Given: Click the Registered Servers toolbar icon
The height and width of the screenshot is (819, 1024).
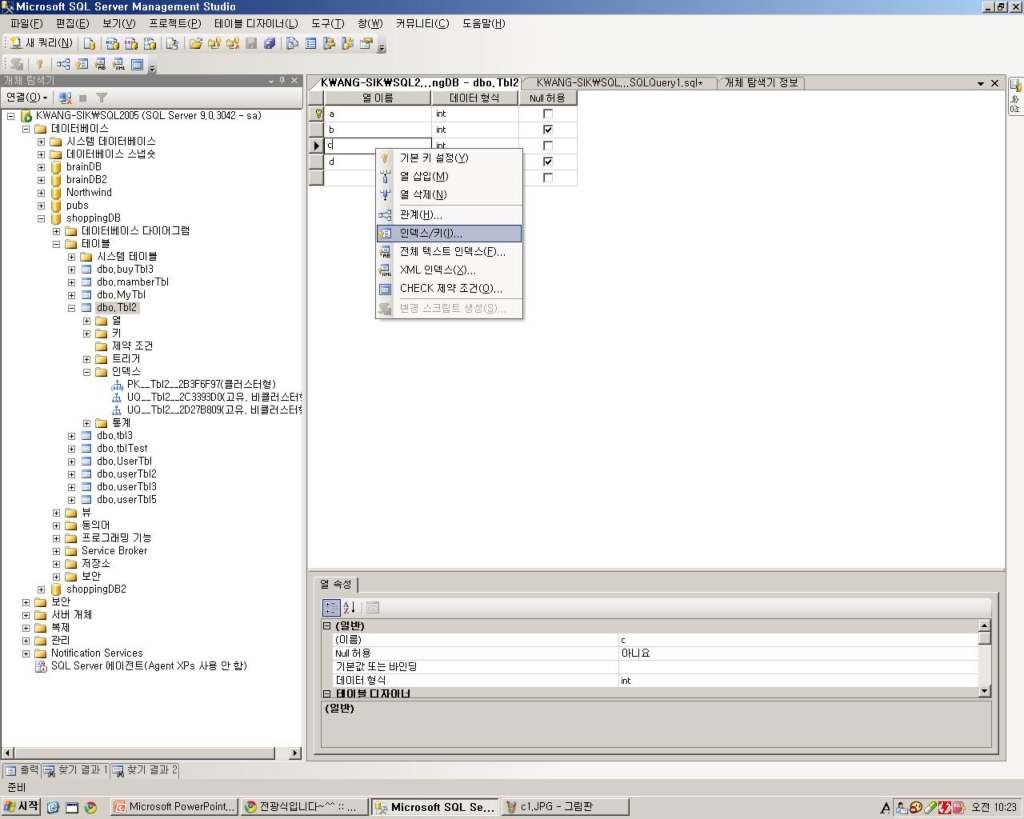Looking at the screenshot, I should tap(292, 44).
